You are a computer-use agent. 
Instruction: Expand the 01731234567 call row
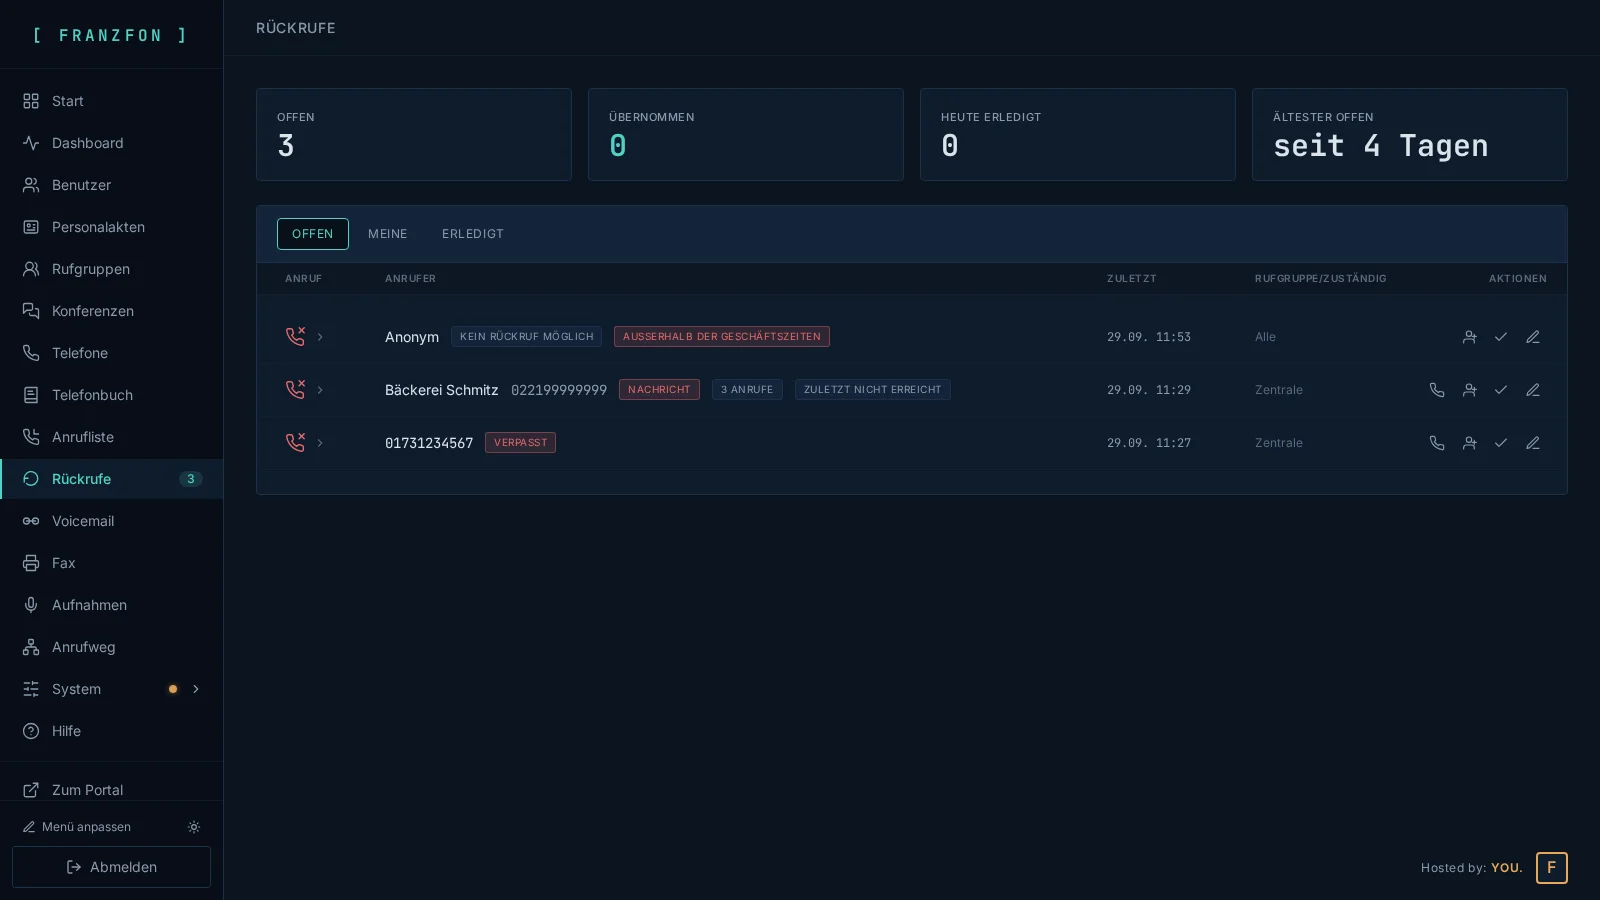(320, 443)
